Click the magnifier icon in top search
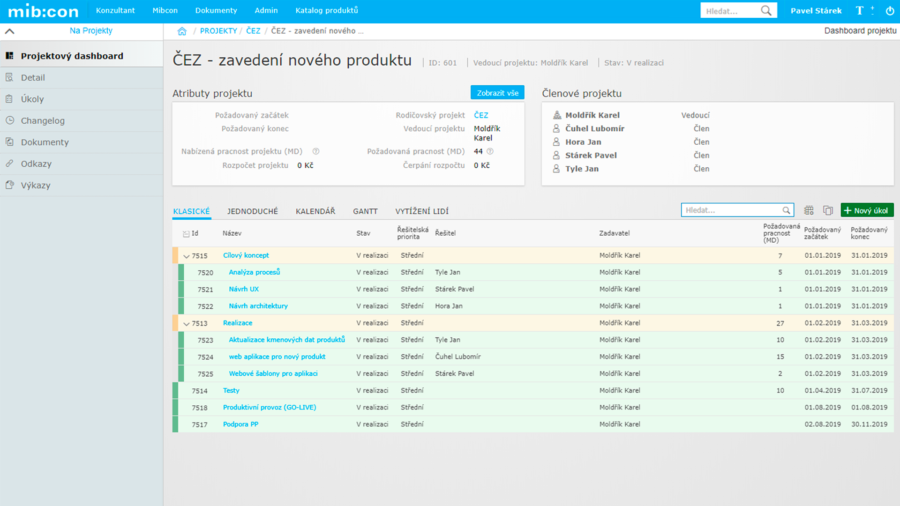This screenshot has height=506, width=900. (x=767, y=11)
